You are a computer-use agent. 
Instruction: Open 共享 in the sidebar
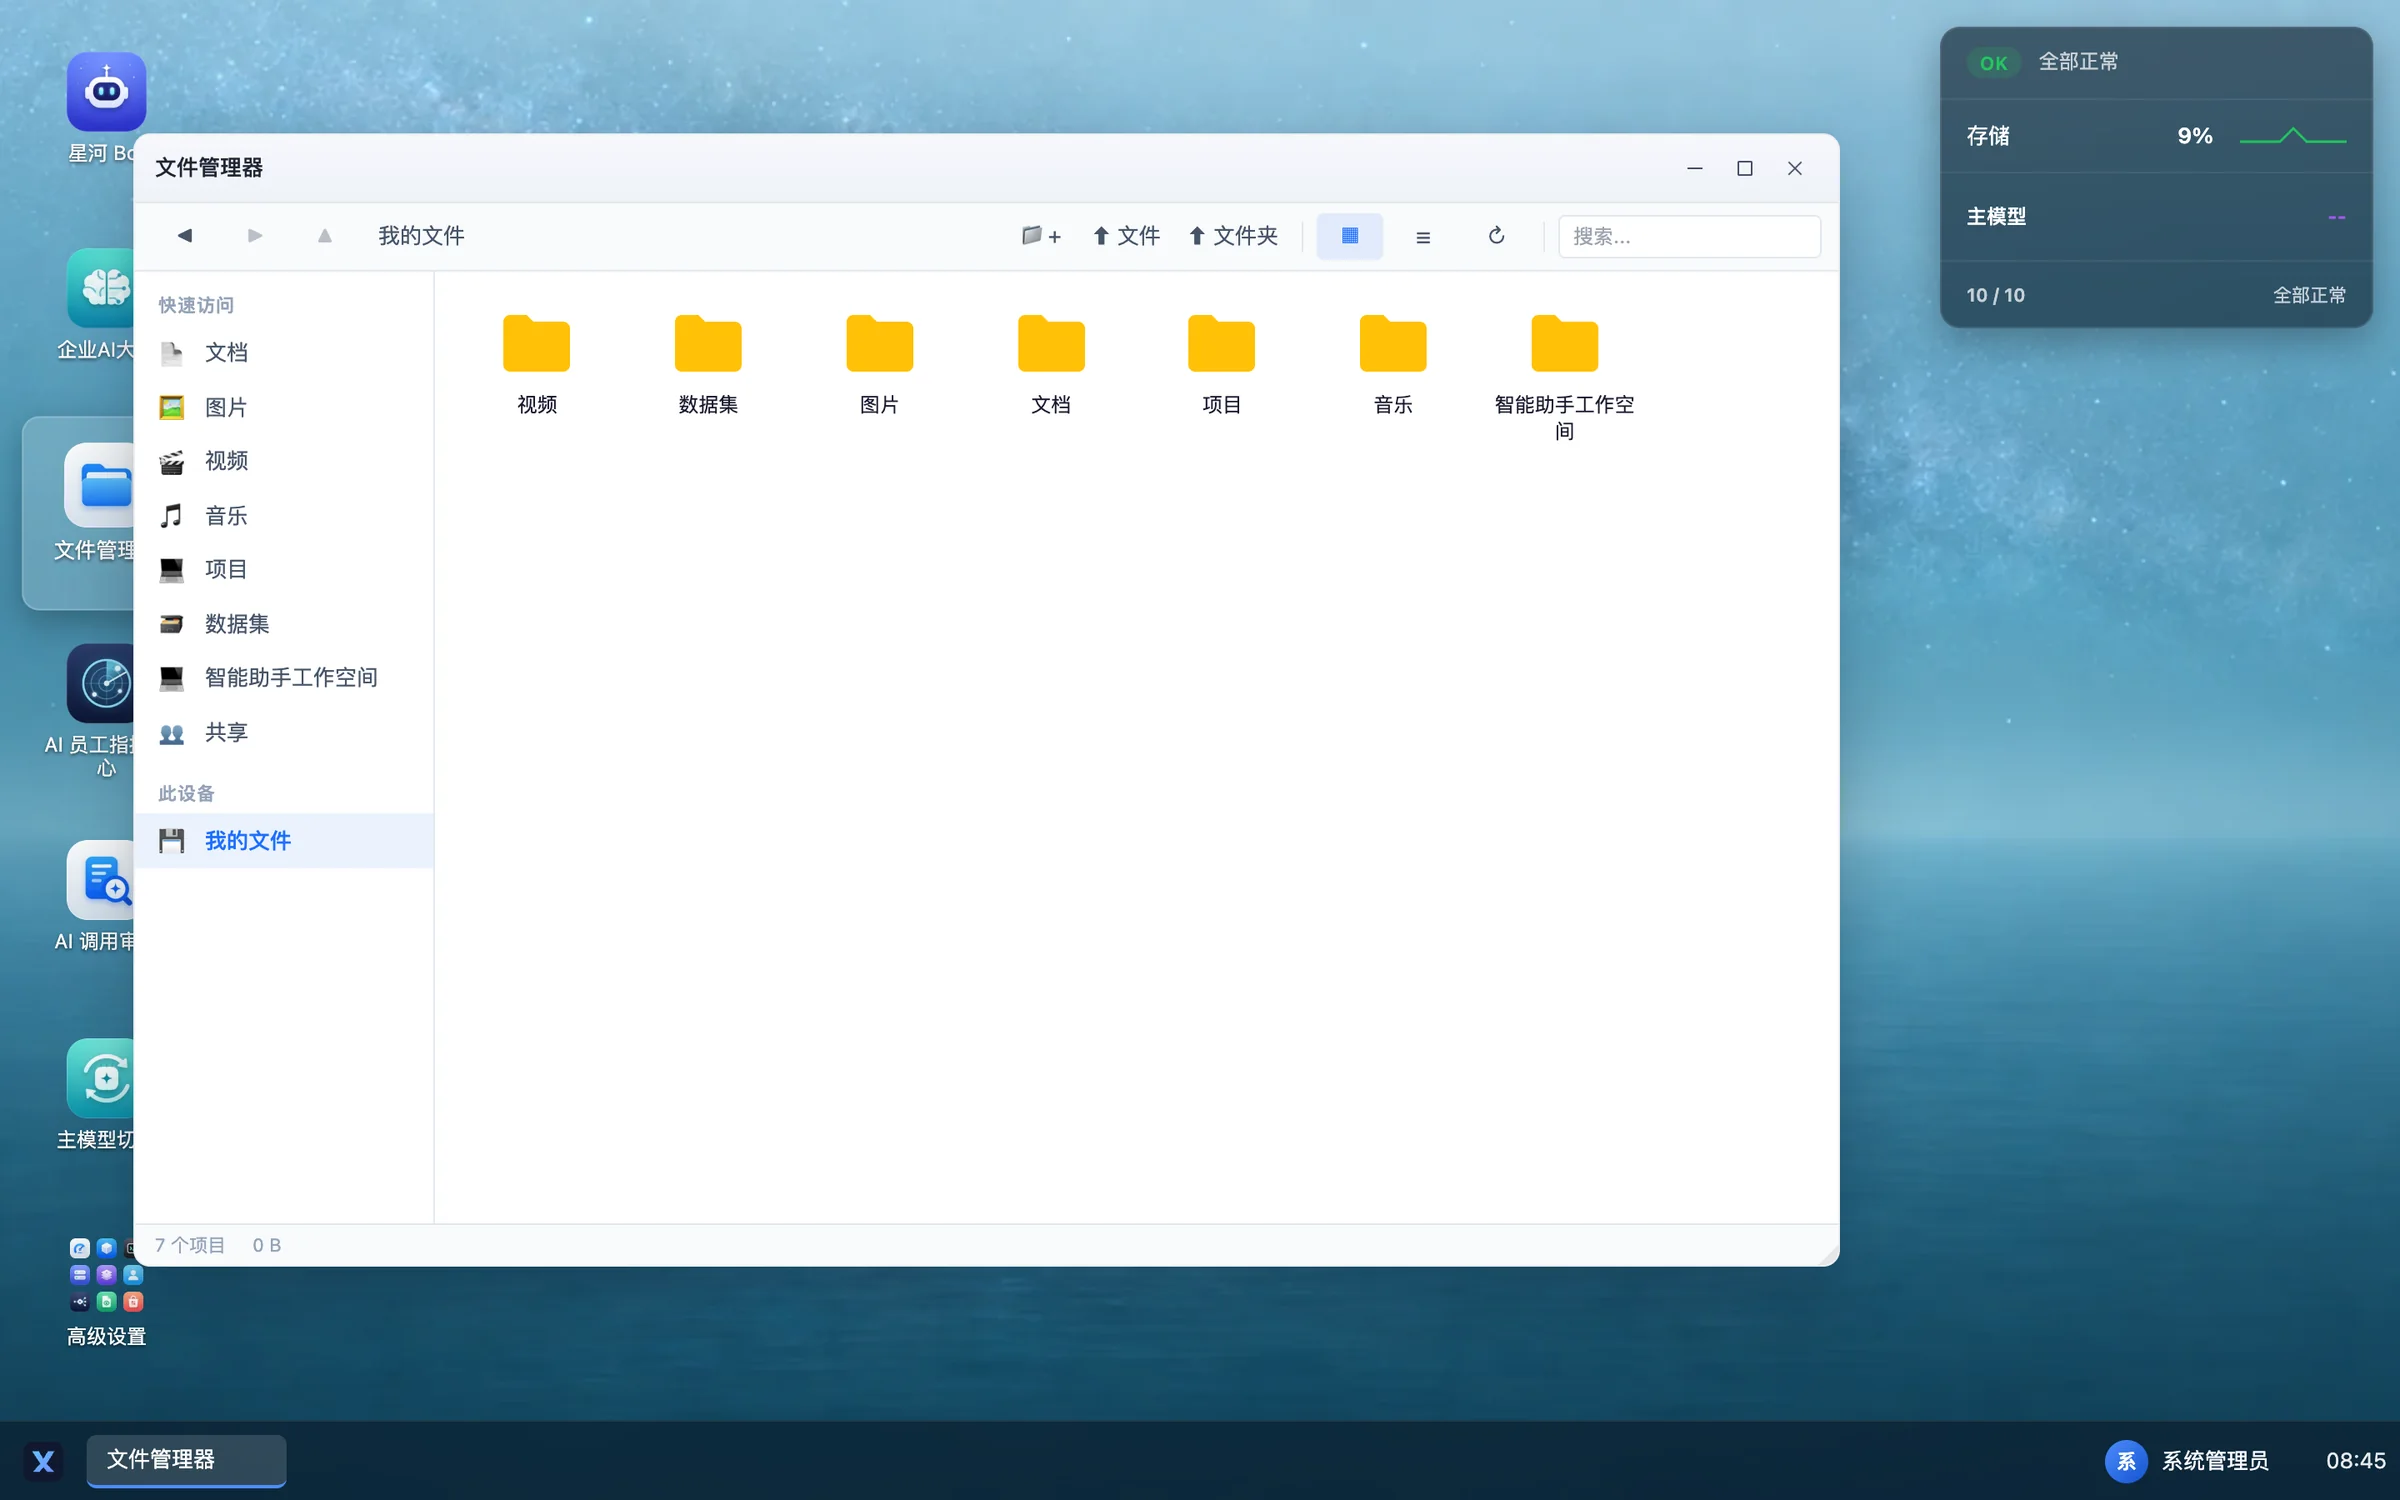[x=284, y=732]
